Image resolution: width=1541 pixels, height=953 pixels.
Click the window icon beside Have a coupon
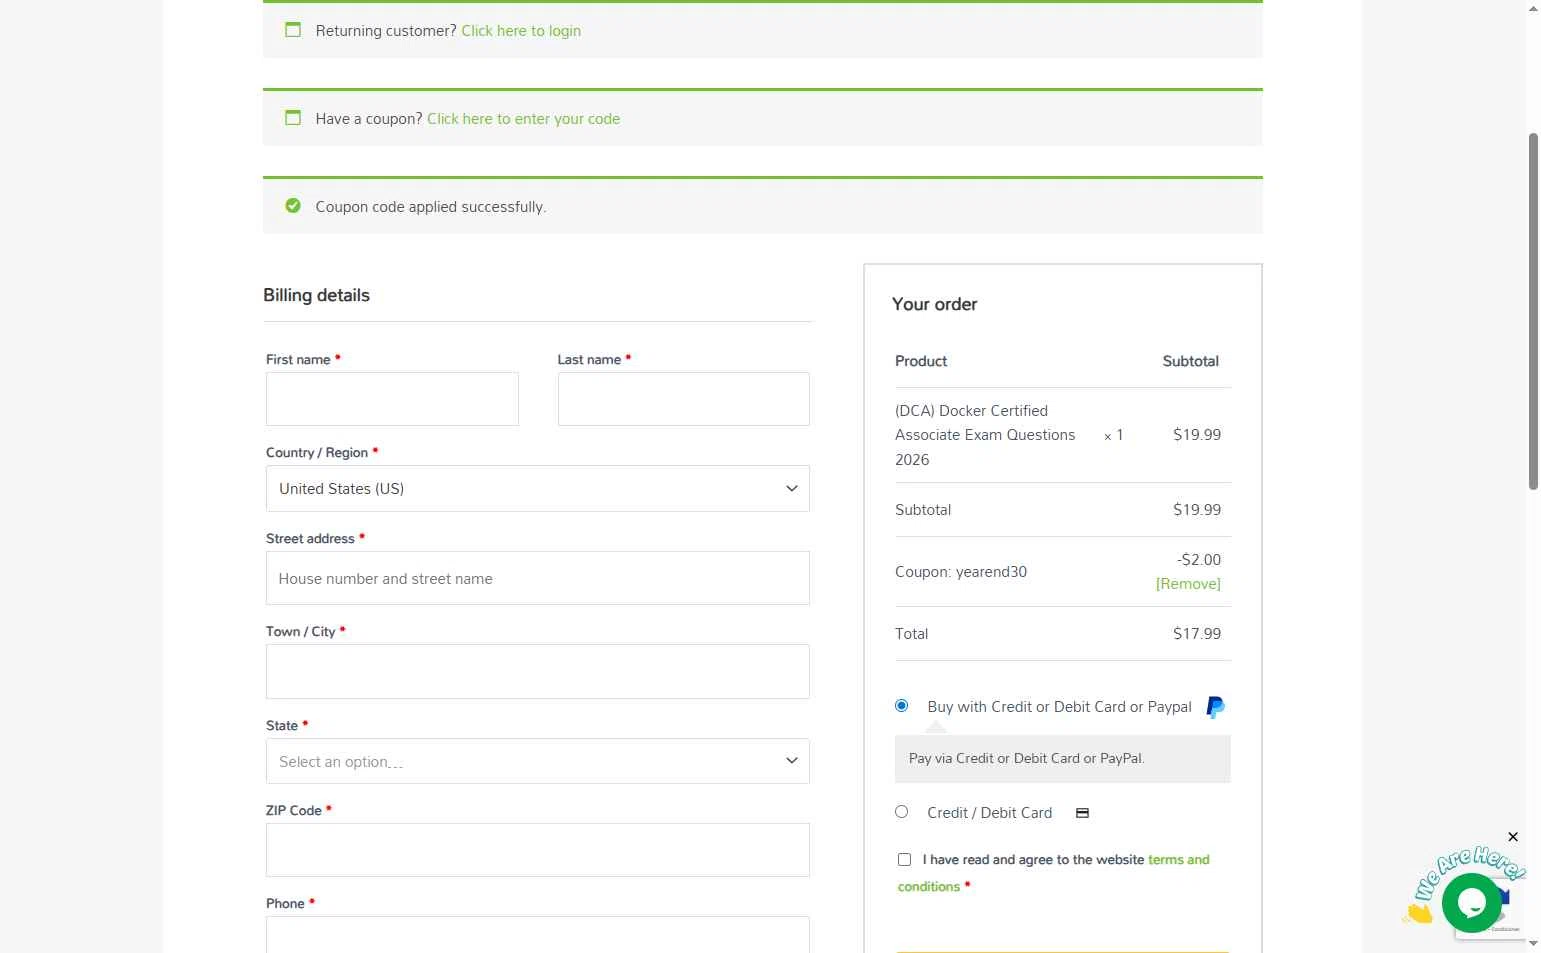pos(293,118)
